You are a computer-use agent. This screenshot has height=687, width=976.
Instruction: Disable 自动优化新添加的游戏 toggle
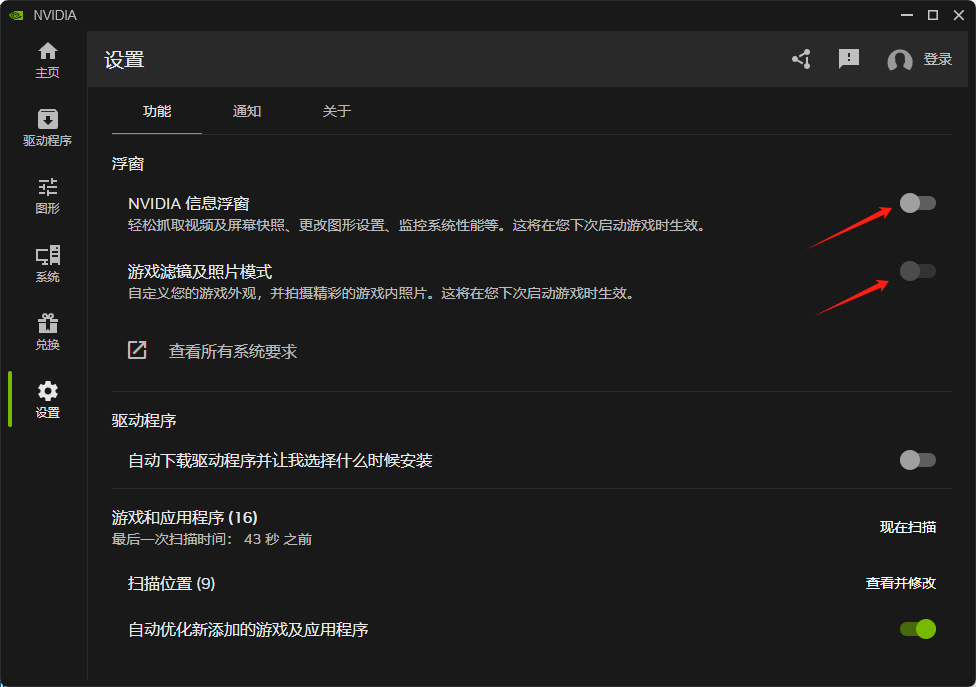pos(917,629)
